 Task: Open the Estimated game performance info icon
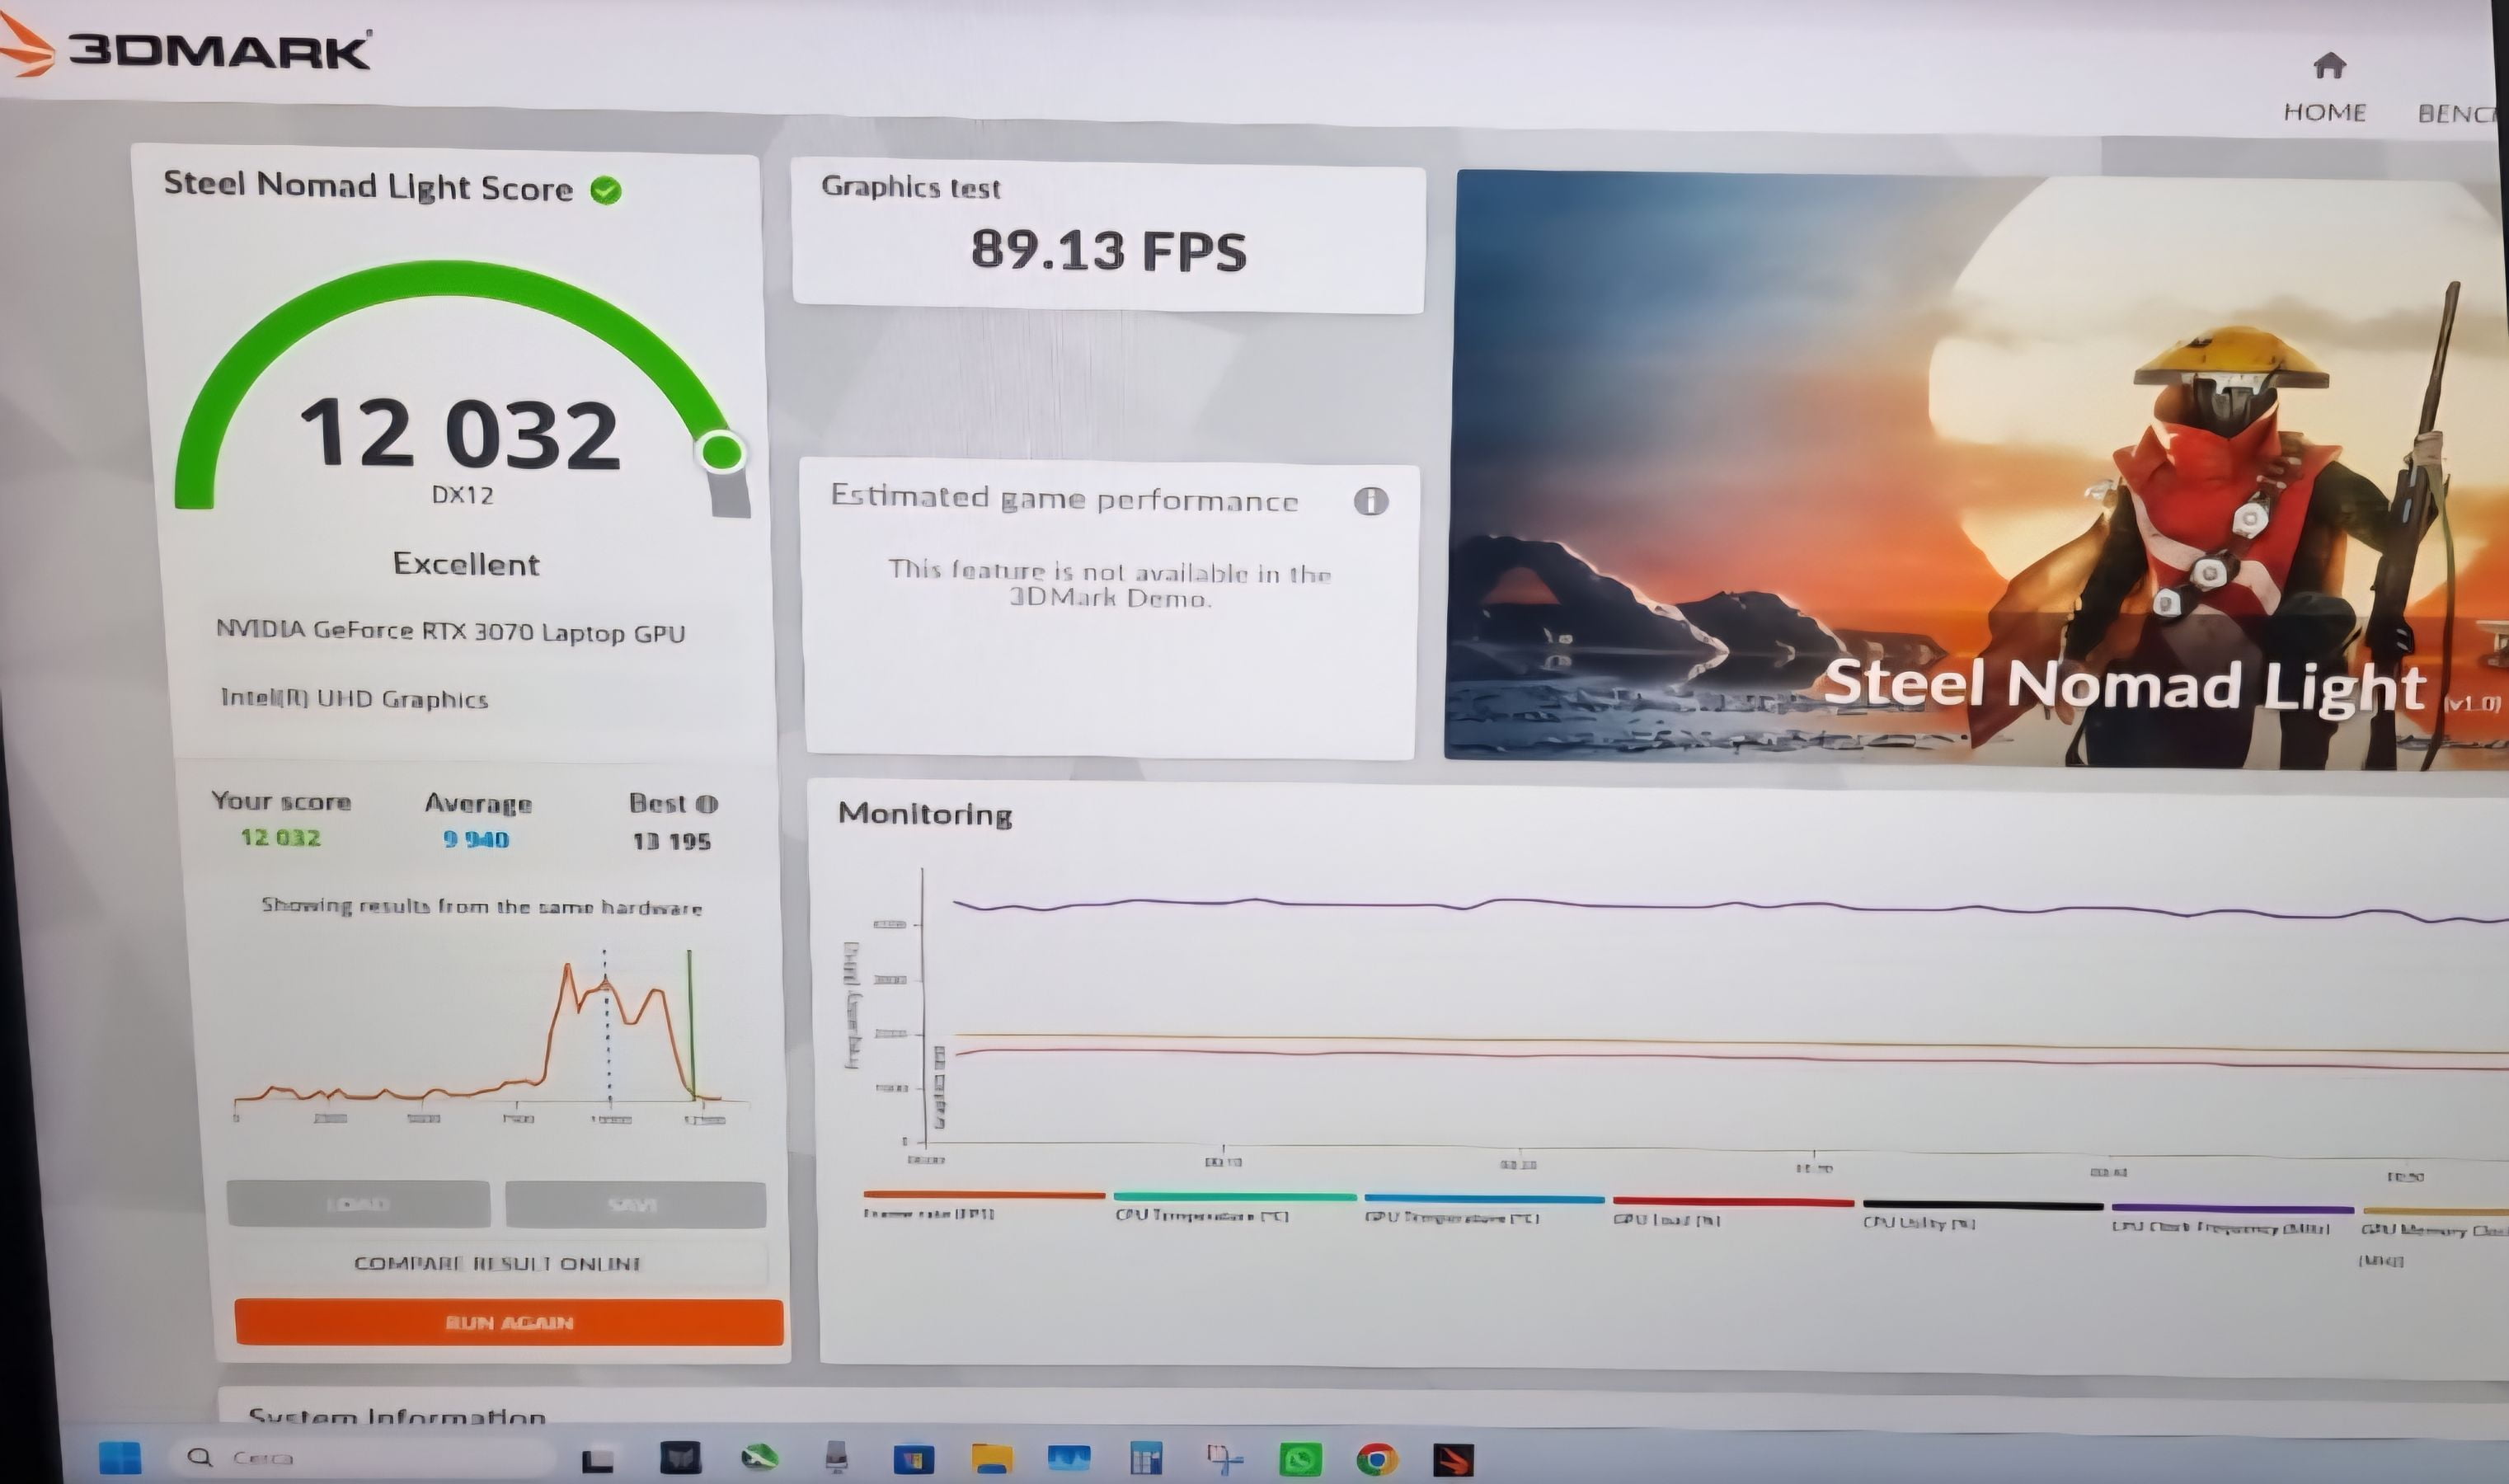click(x=1370, y=500)
